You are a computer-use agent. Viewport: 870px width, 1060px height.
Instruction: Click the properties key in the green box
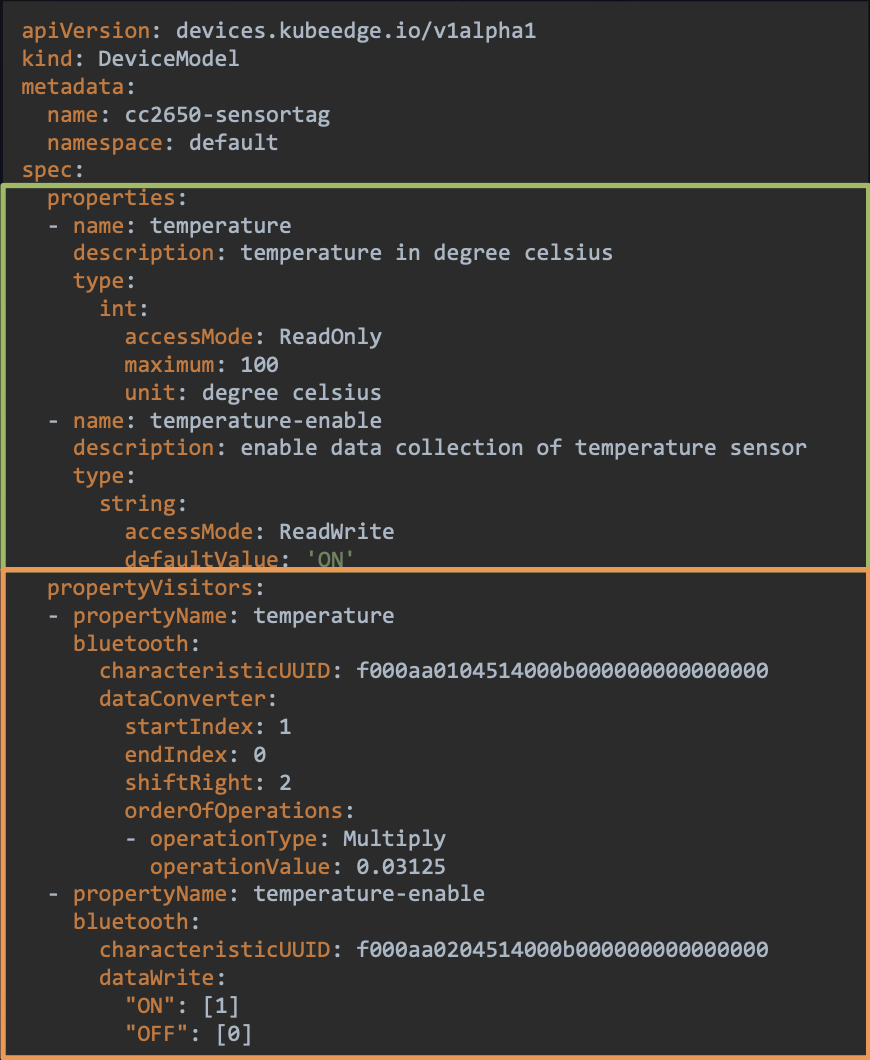[x=111, y=199]
